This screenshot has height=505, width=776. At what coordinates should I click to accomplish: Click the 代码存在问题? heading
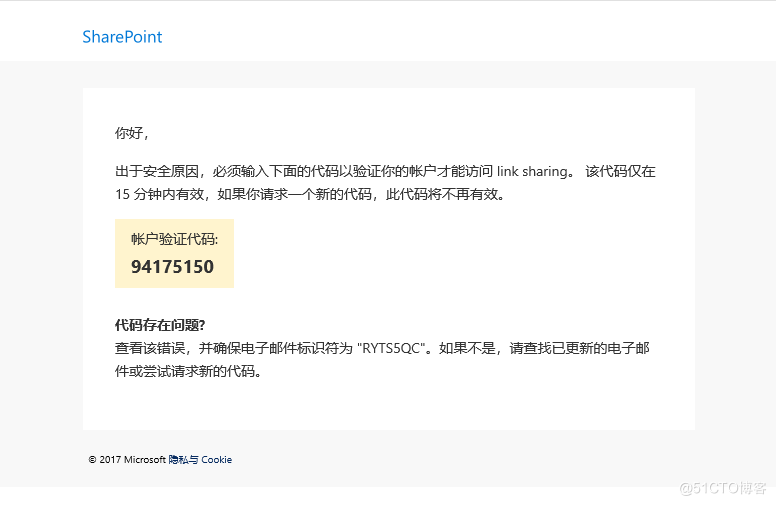point(160,325)
